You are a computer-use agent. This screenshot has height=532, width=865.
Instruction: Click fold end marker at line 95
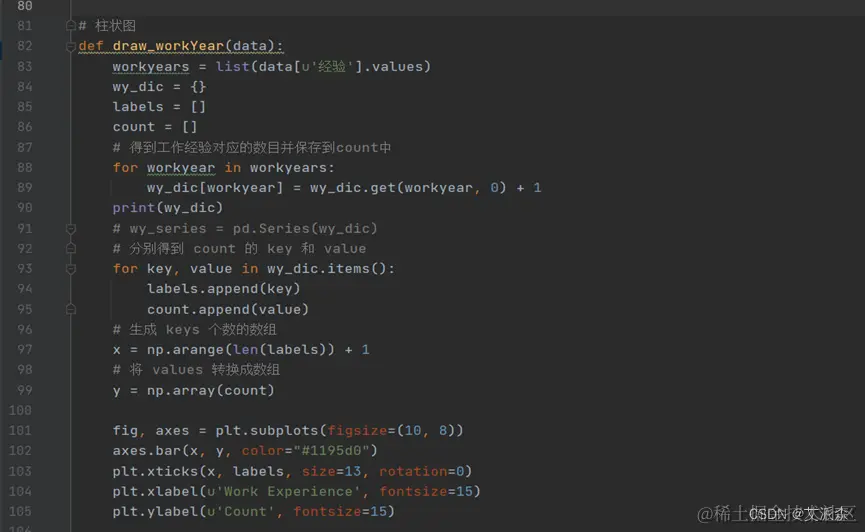(71, 310)
